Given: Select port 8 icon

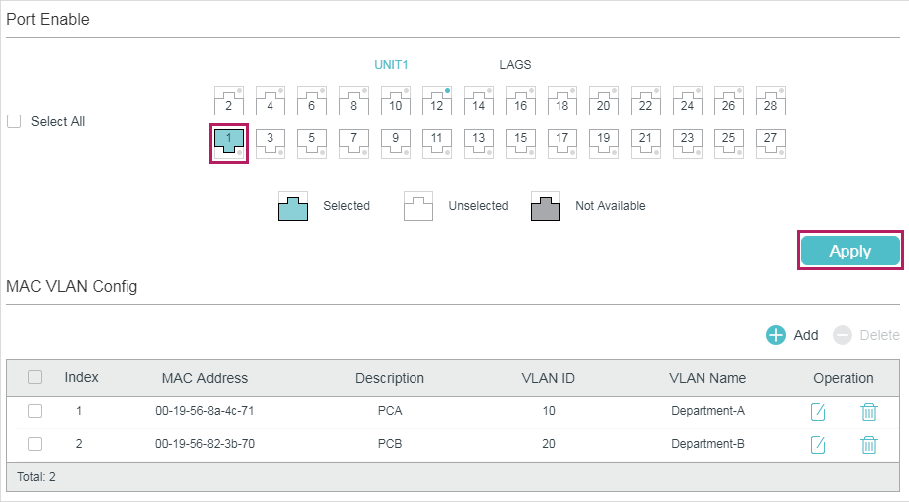Looking at the screenshot, I should (x=354, y=101).
